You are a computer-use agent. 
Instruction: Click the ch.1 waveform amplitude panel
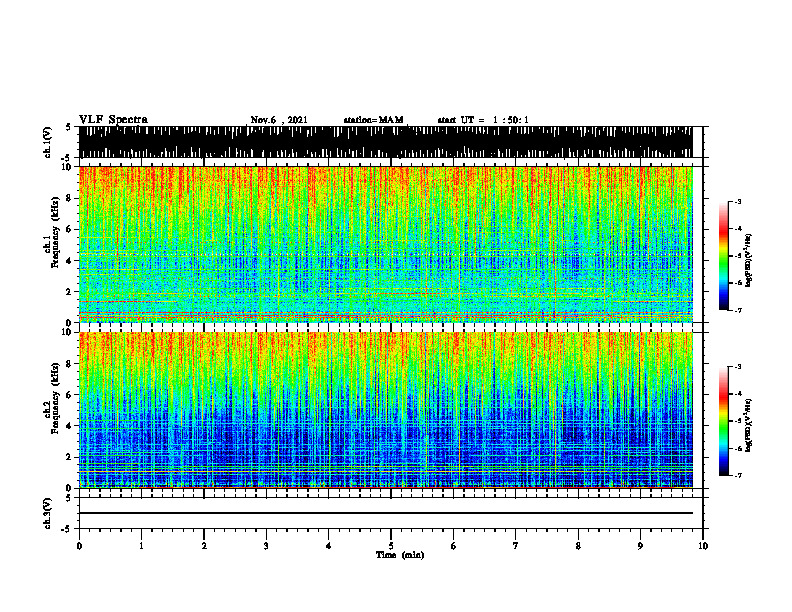(386, 142)
